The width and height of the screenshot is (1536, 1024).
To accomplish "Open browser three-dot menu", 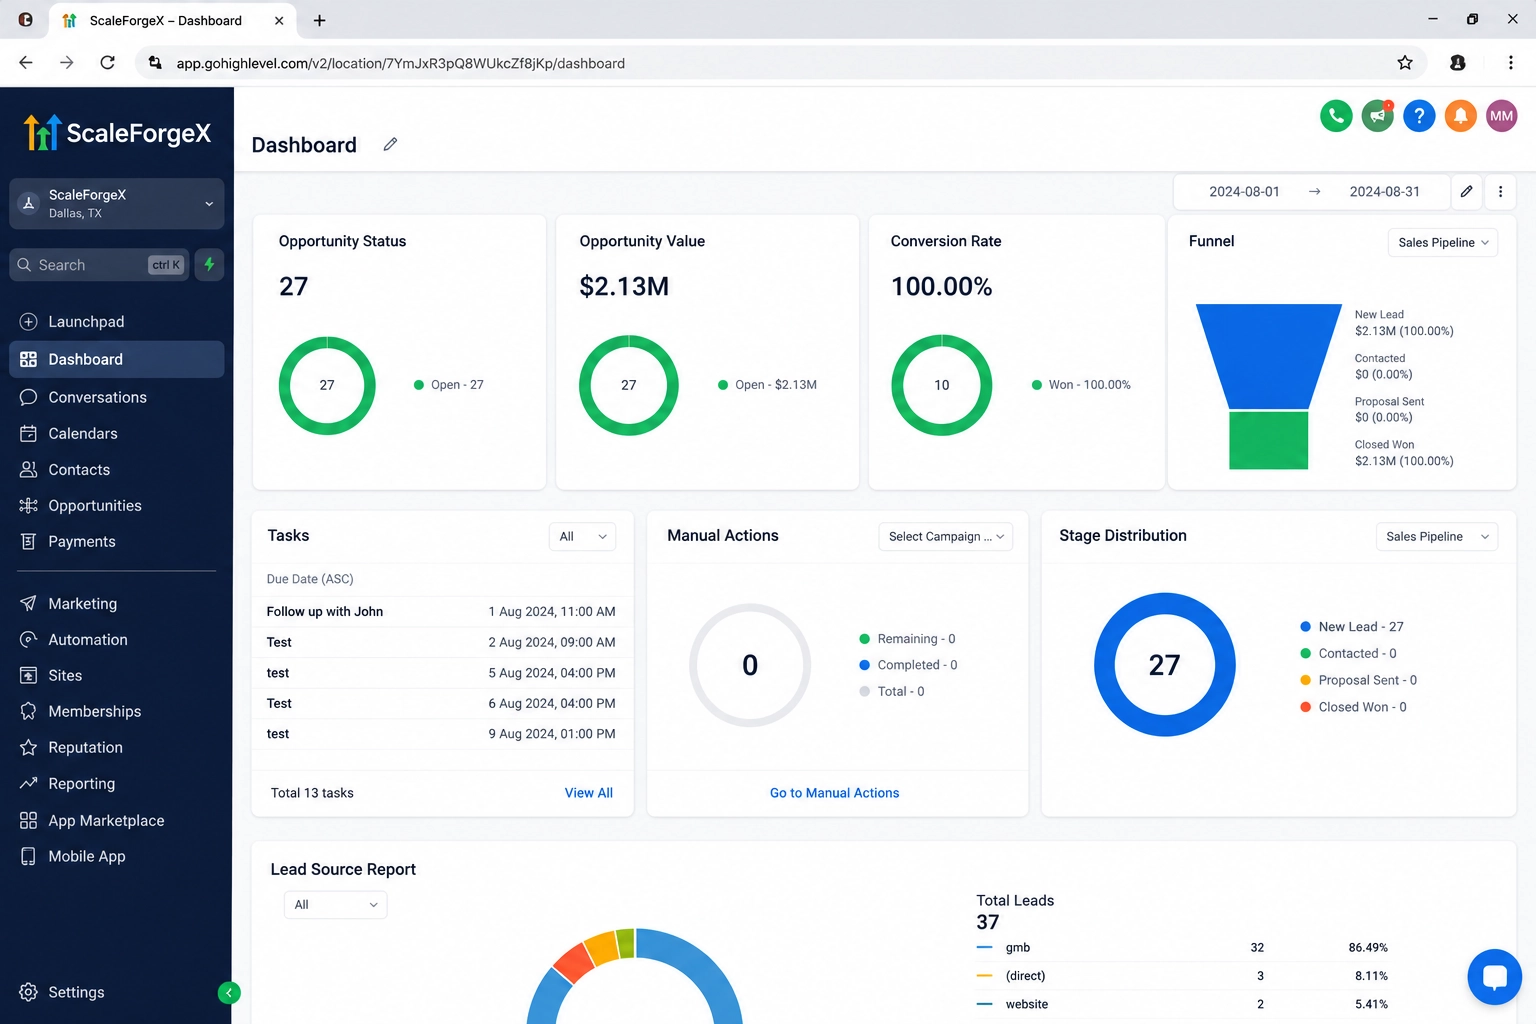I will (x=1510, y=63).
